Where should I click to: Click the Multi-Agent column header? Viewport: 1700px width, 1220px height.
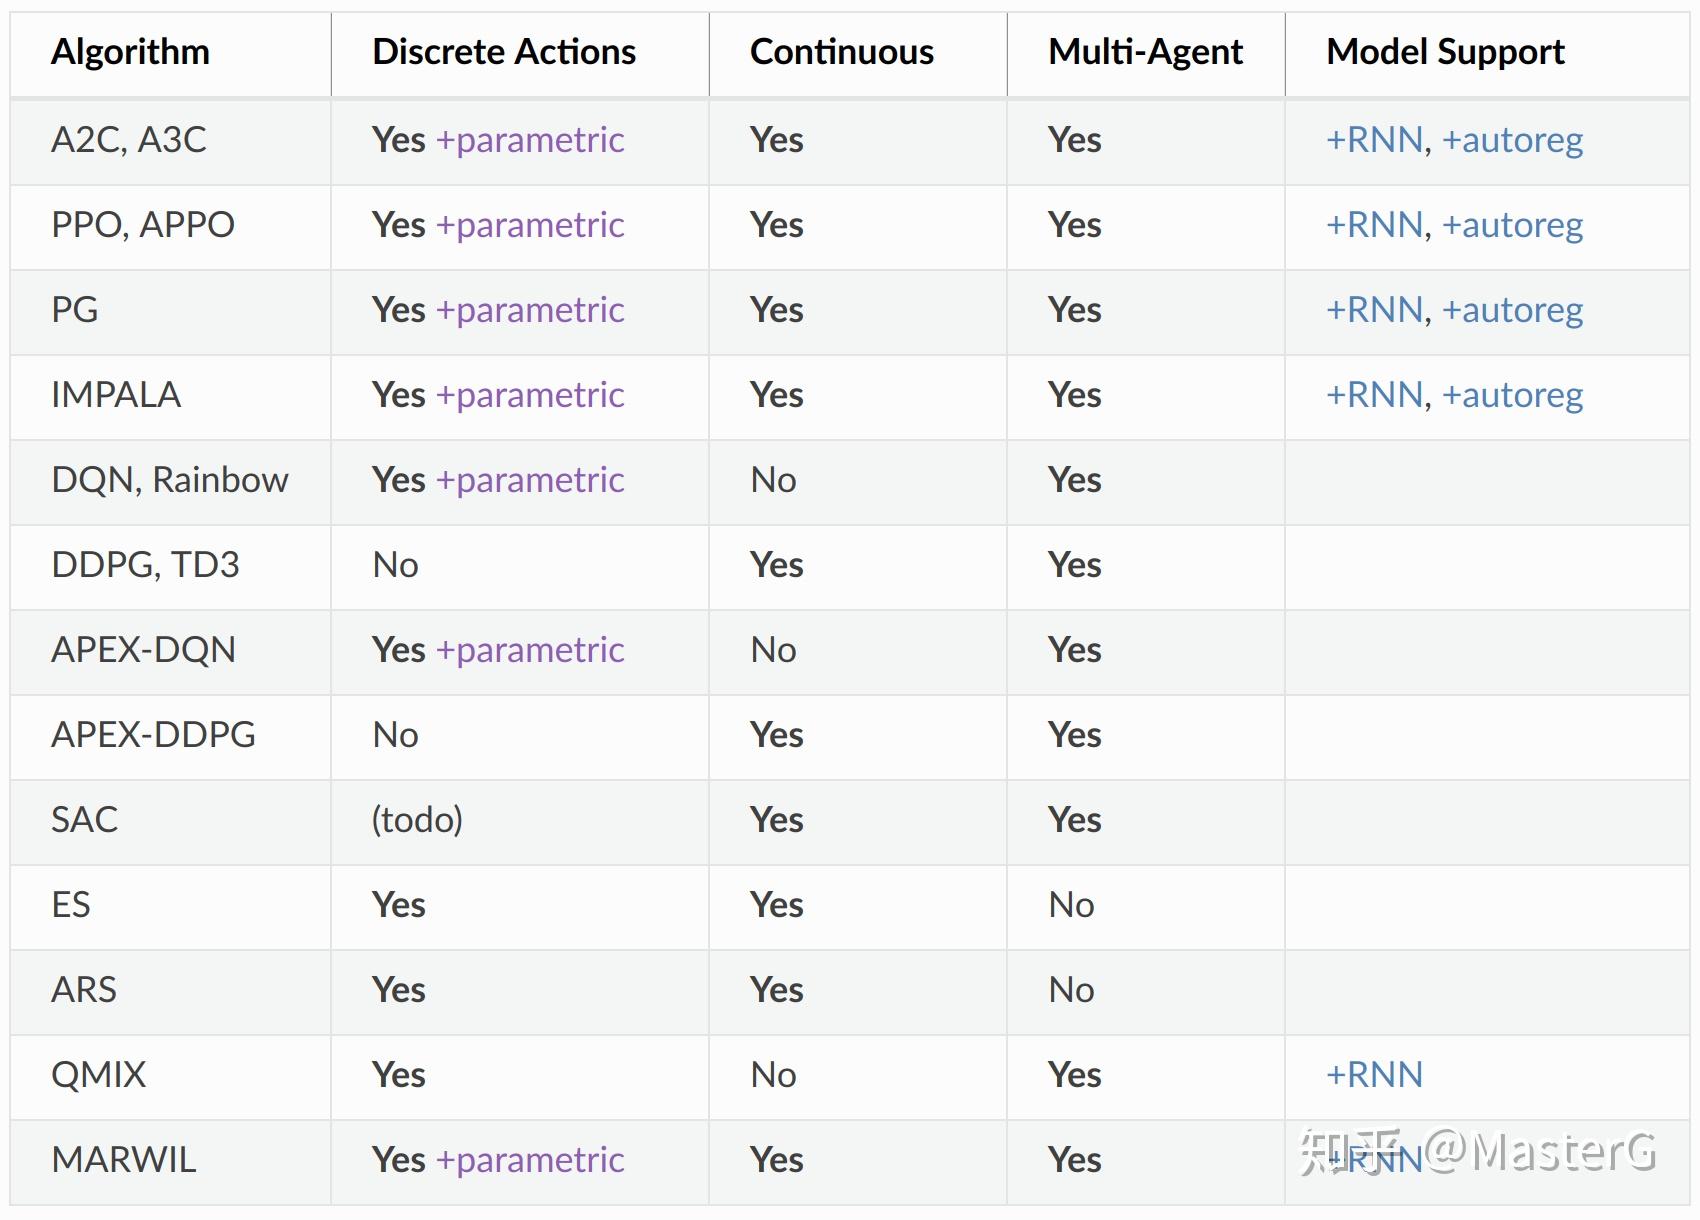[x=1145, y=52]
